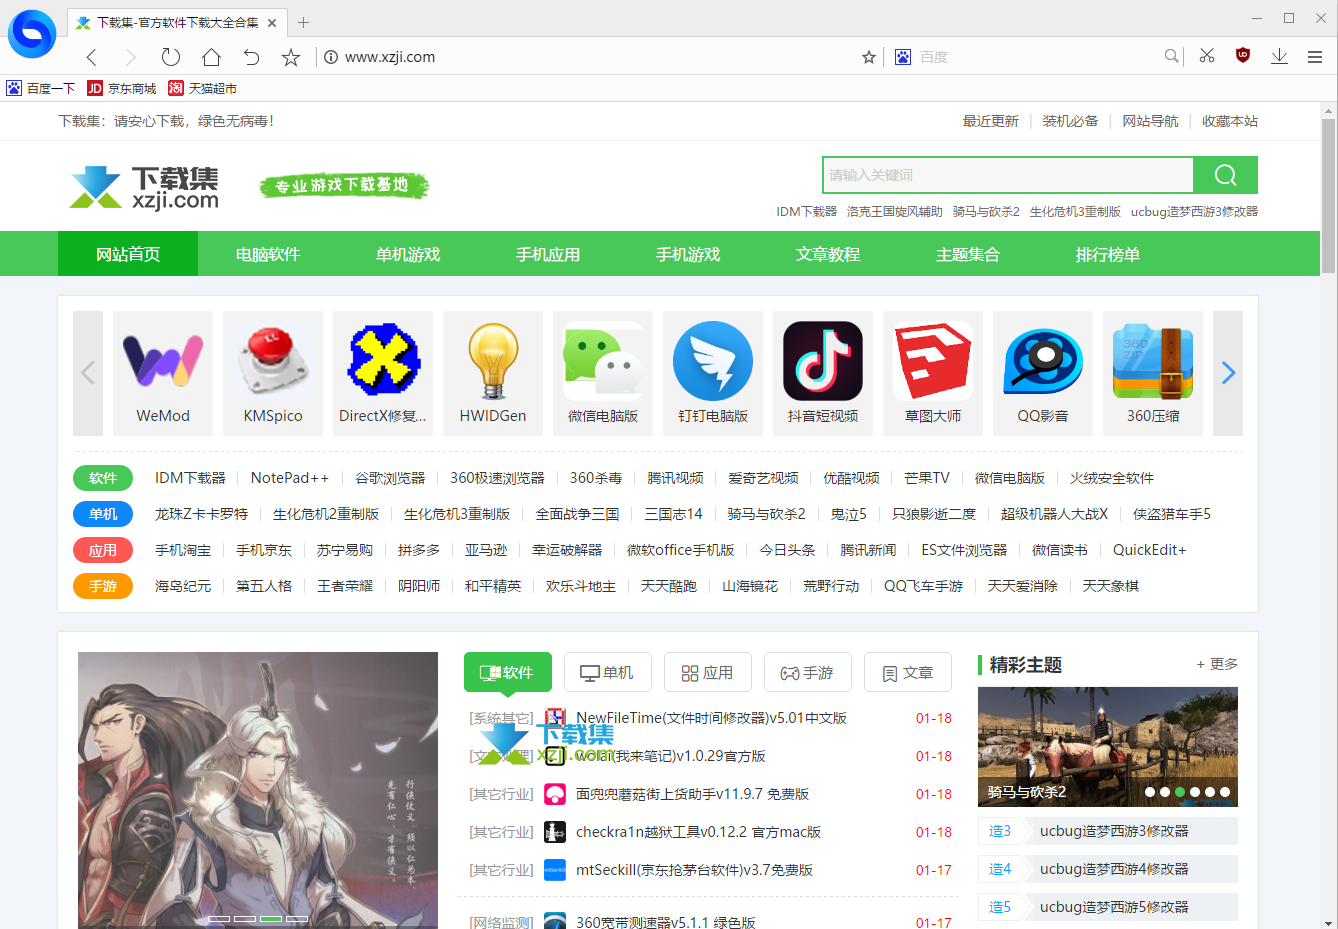Click the favorites star icon beside address bar

pos(291,57)
